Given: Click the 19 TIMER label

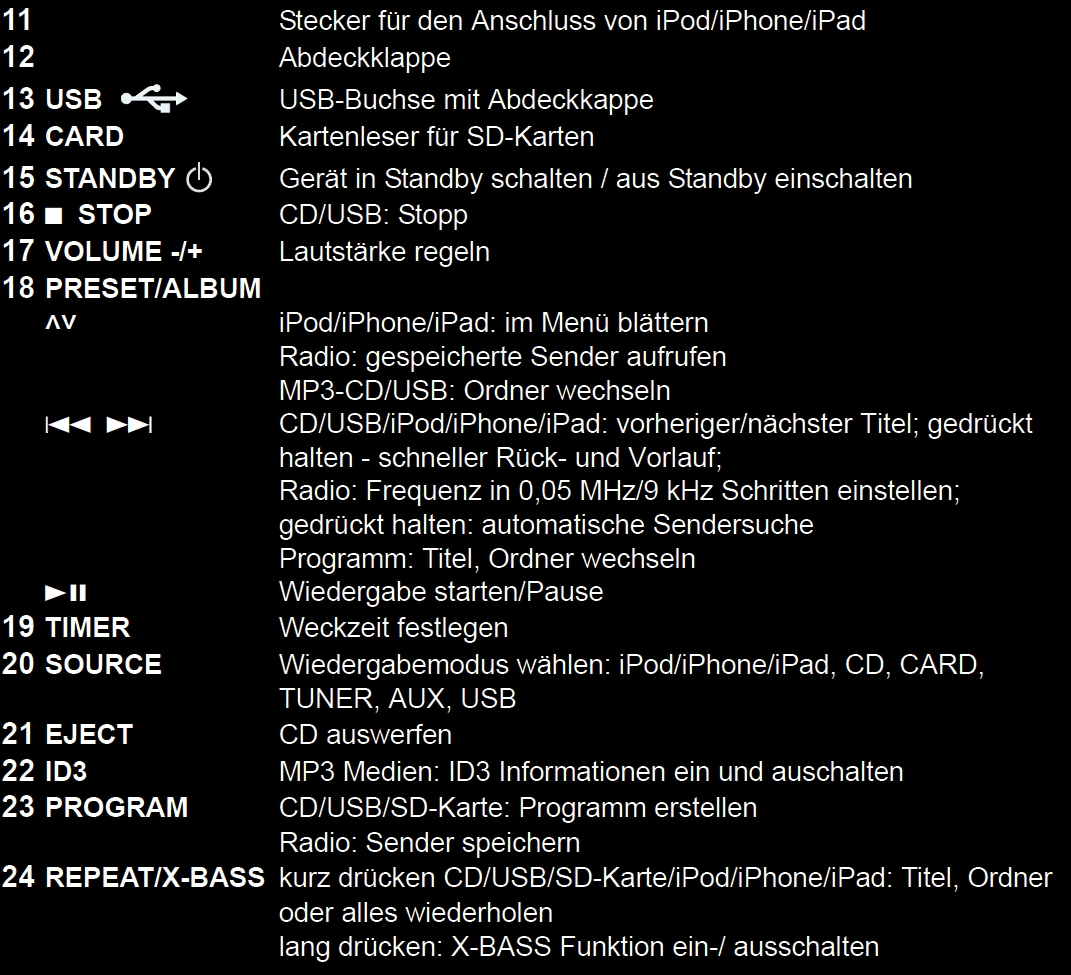Looking at the screenshot, I should click(66, 627).
